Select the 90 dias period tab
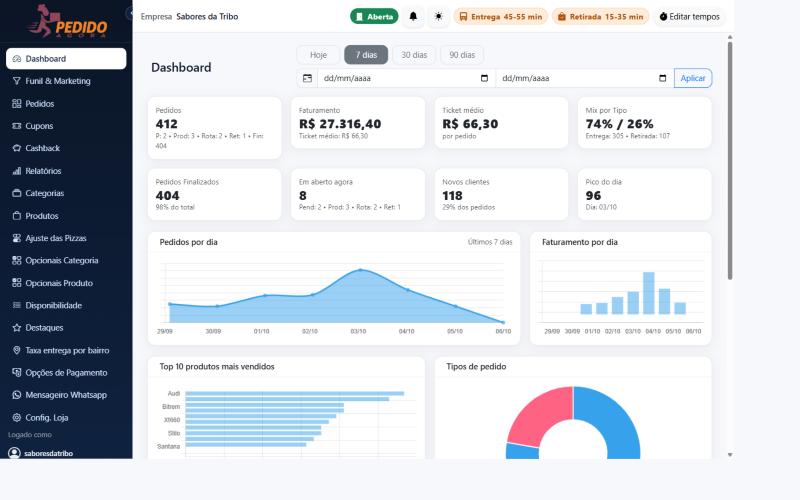The width and height of the screenshot is (800, 500). point(462,55)
